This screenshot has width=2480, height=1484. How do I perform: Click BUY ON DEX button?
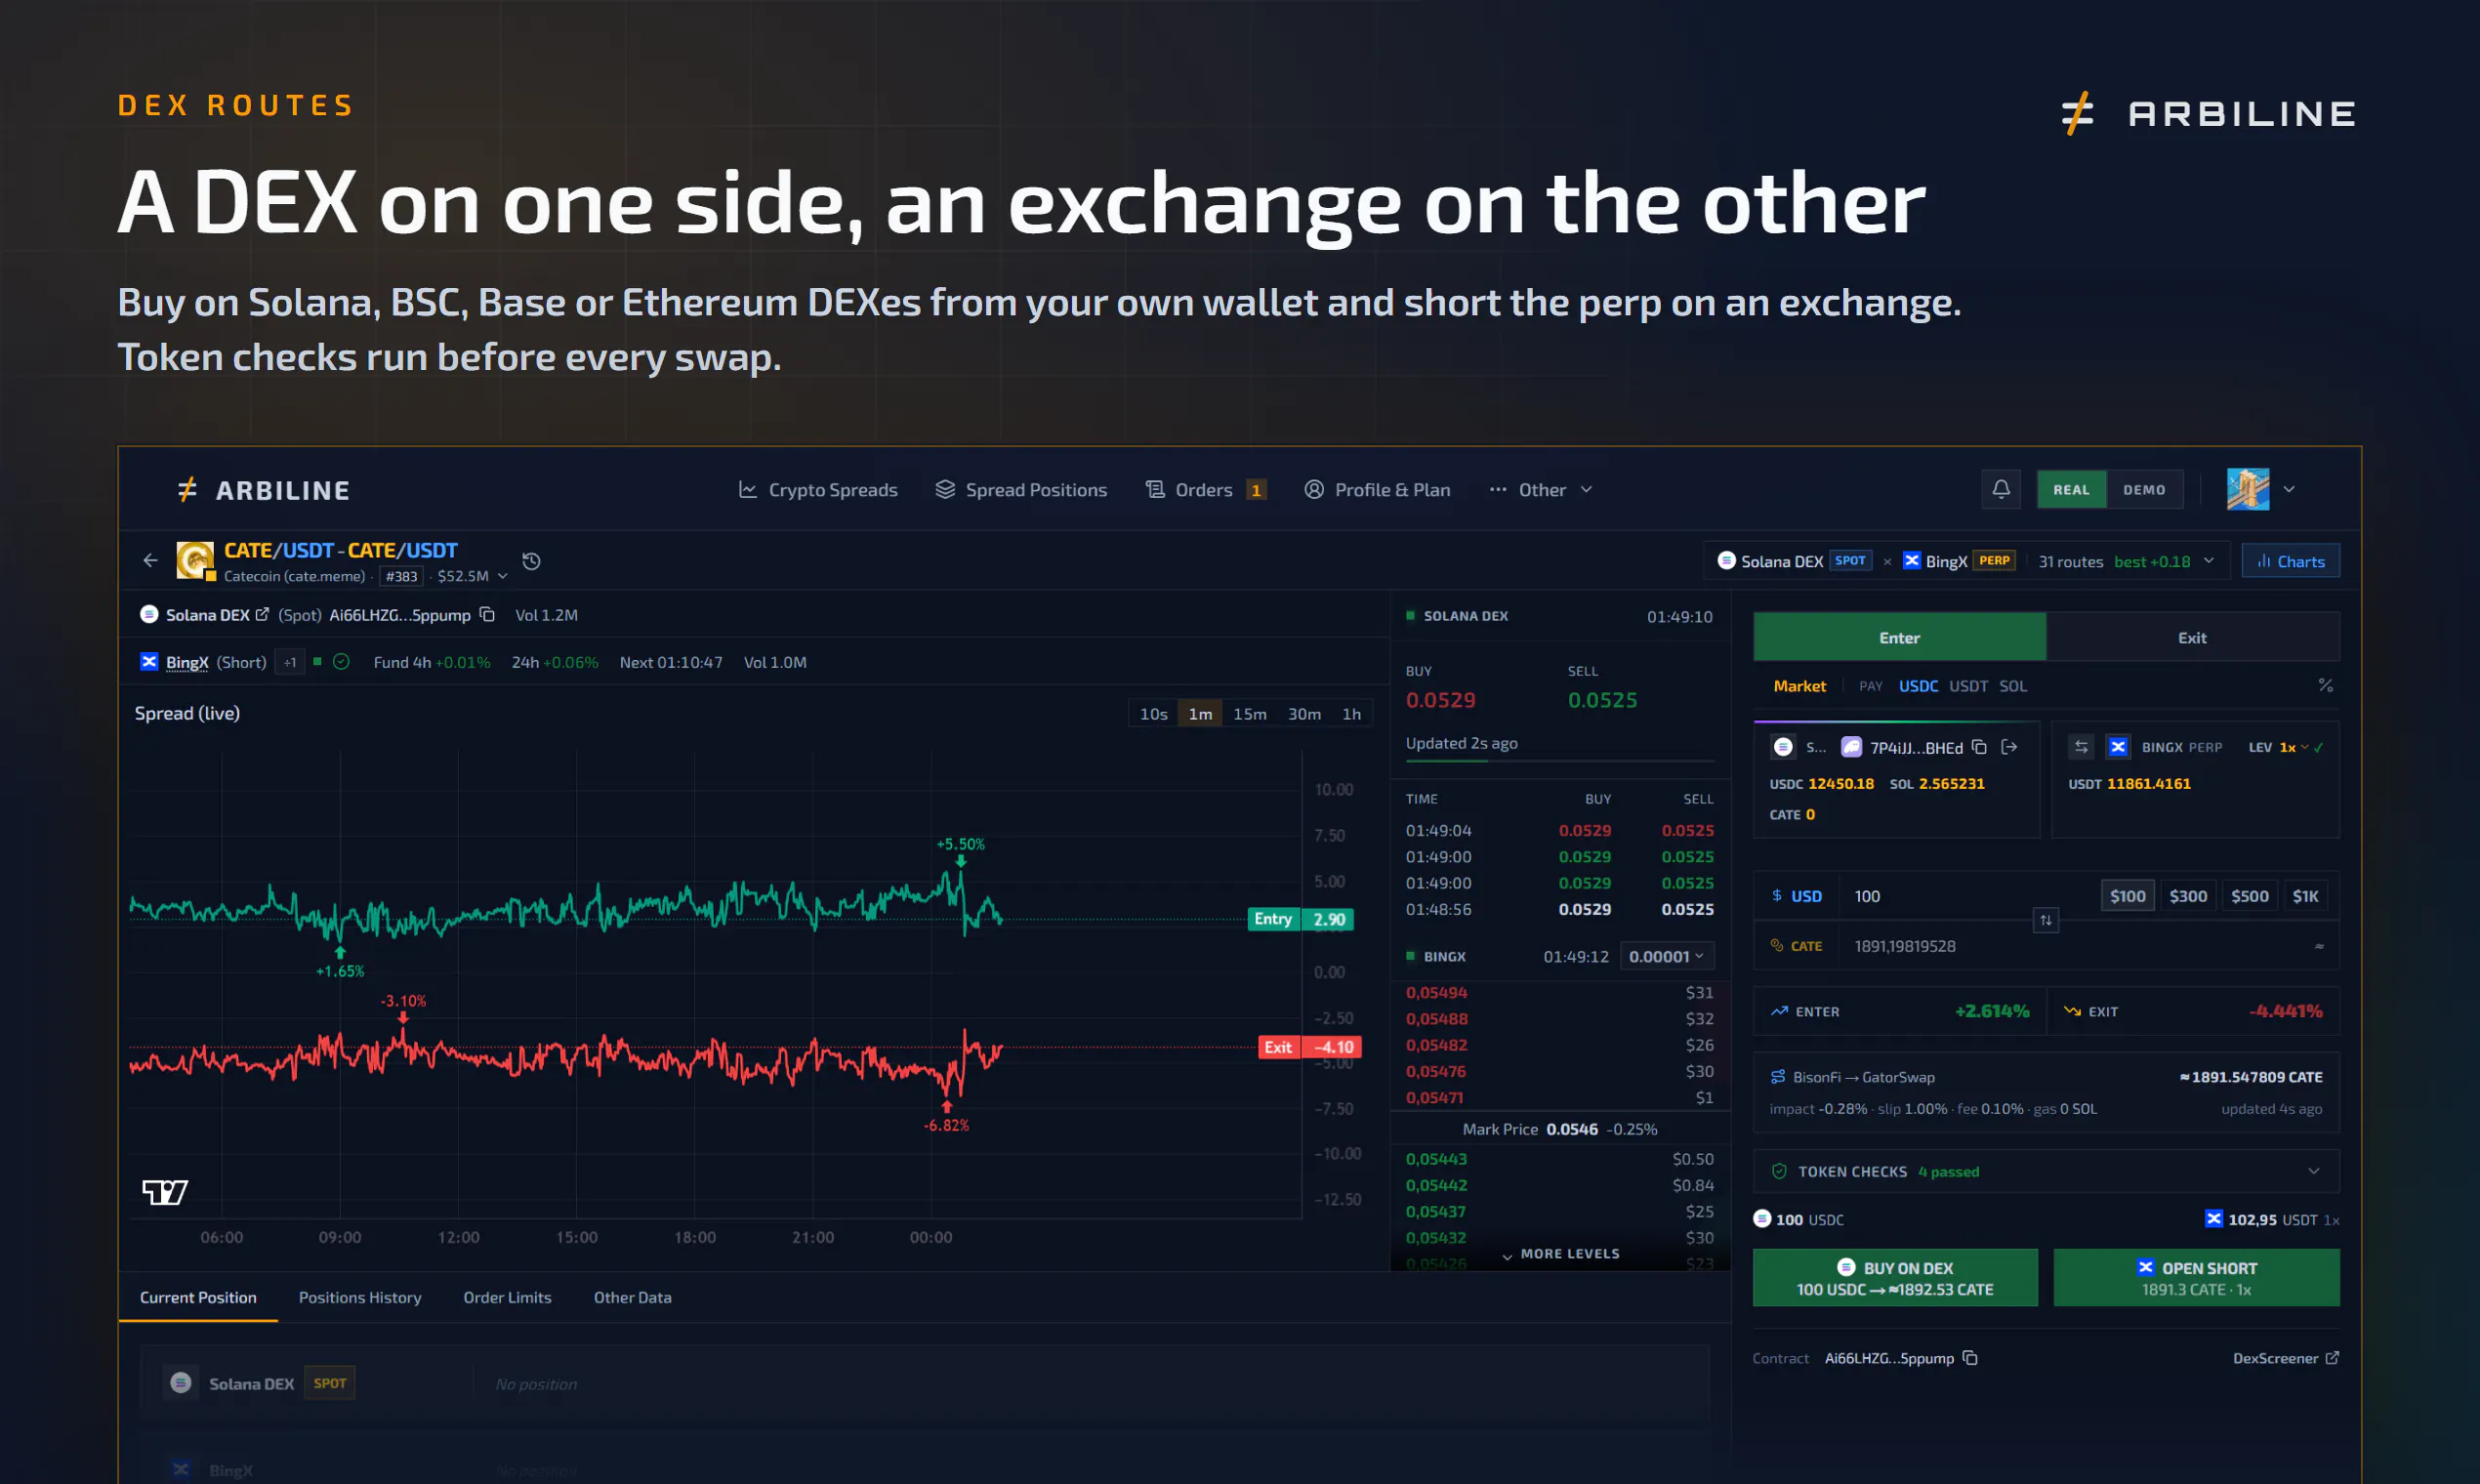tap(1894, 1277)
